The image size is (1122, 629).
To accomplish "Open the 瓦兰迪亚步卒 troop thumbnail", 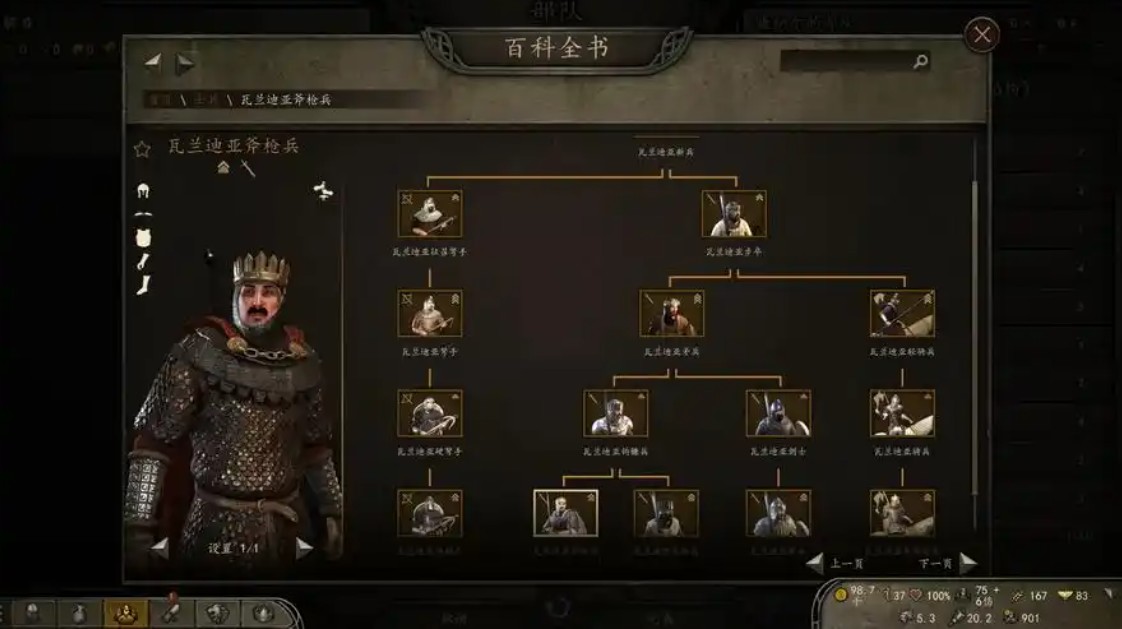I will click(733, 213).
